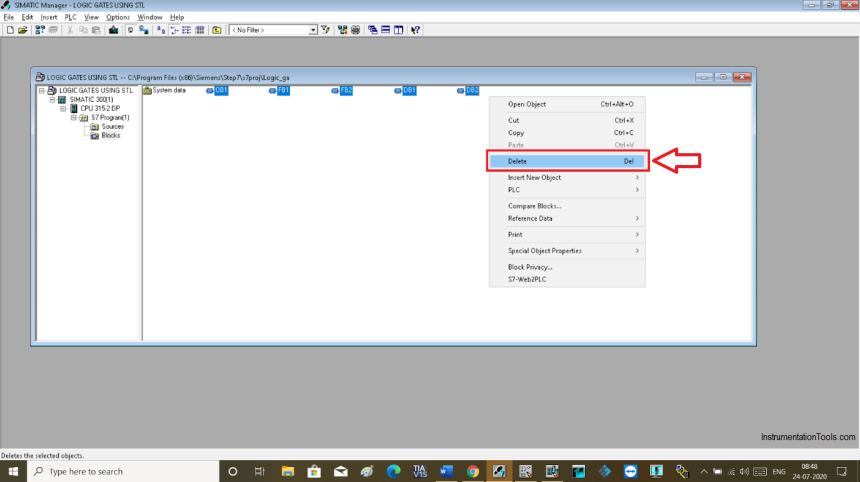The image size is (860, 482).
Task: Expand the Print submenu arrow
Action: pos(637,235)
